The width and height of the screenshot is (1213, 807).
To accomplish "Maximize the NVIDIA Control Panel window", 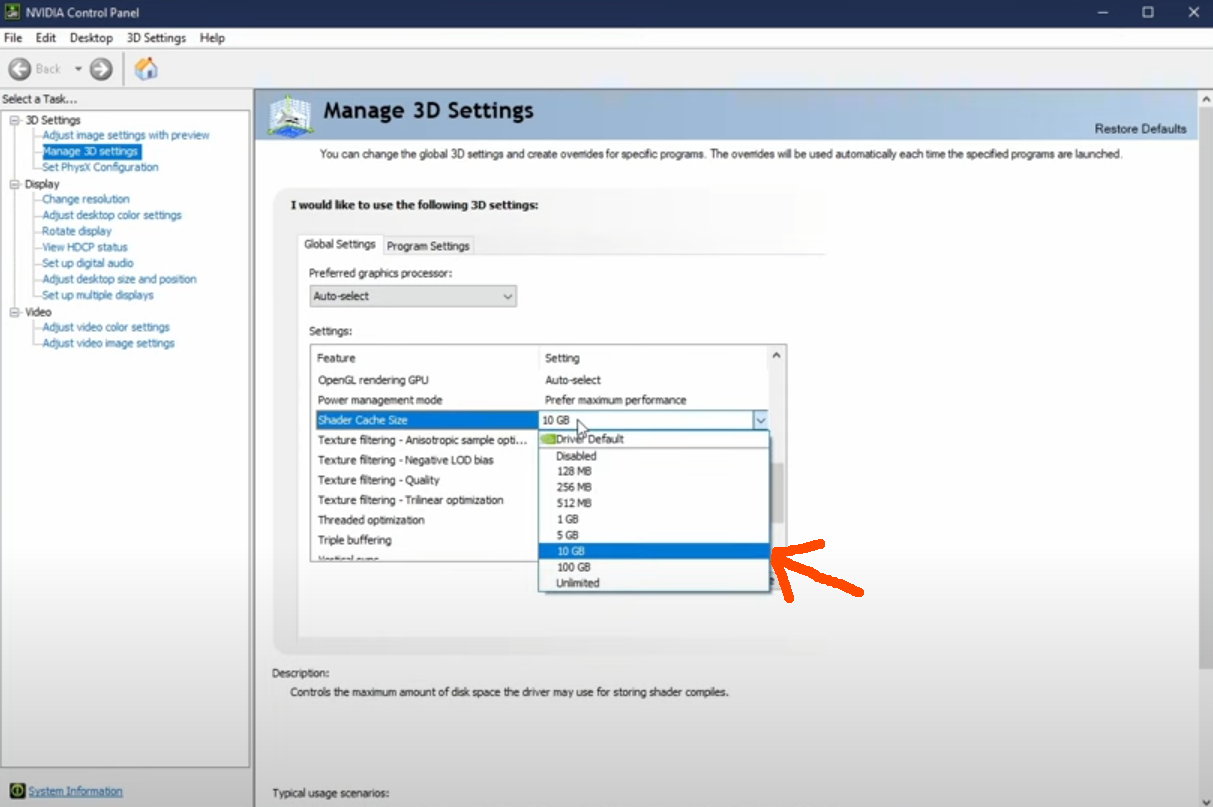I will [x=1148, y=12].
